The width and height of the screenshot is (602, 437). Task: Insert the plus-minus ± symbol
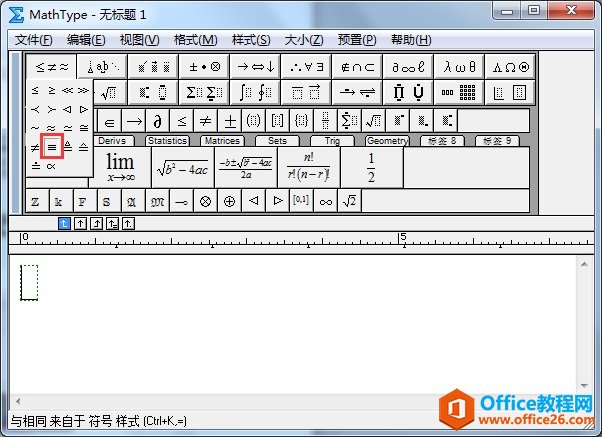coord(230,121)
